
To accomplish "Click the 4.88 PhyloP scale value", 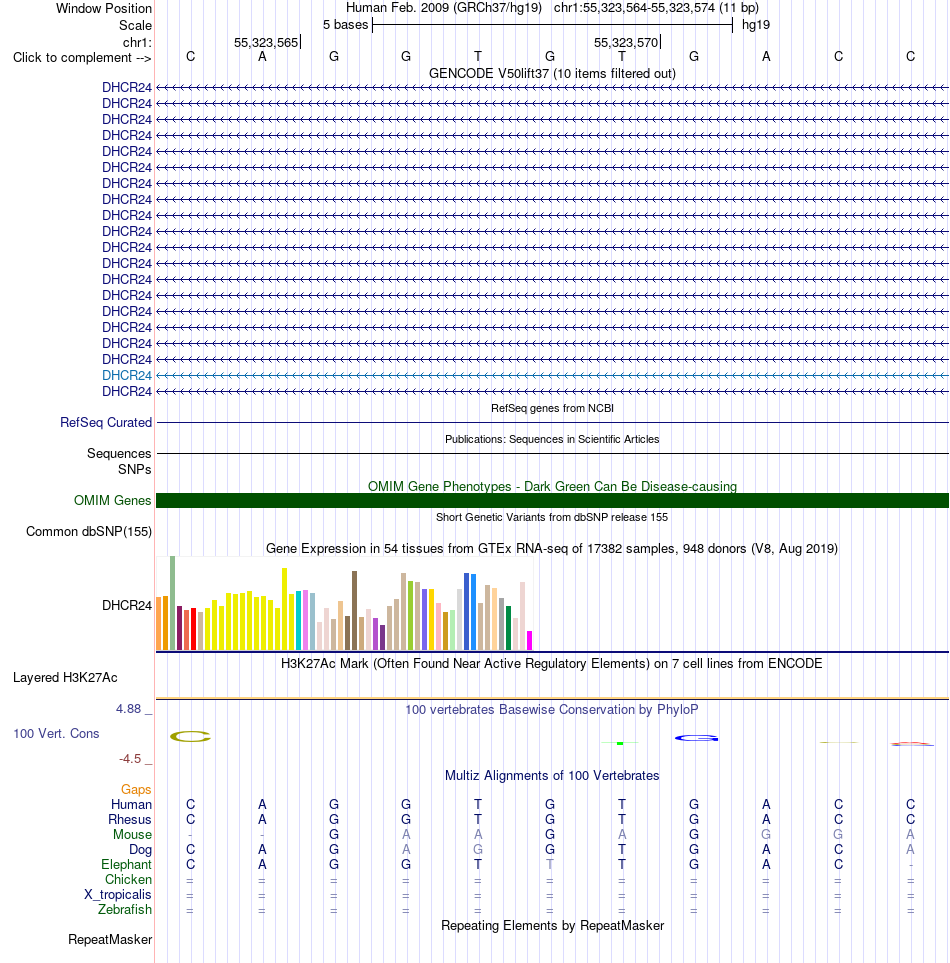I will point(128,709).
